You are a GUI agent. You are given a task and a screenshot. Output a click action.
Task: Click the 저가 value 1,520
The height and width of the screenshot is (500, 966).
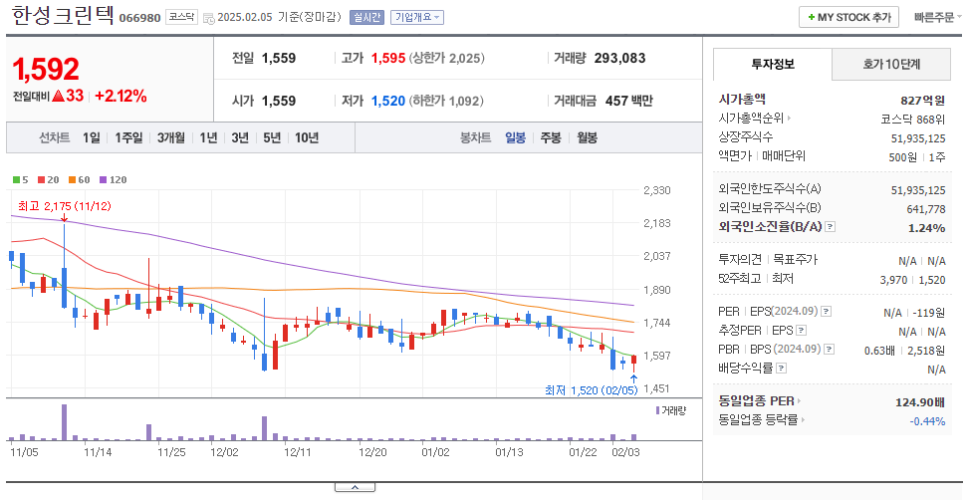(388, 101)
